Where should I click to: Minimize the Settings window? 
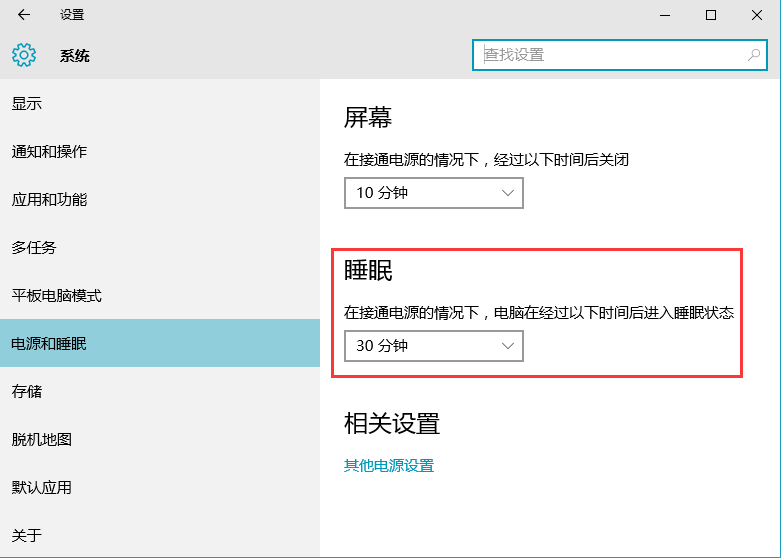tap(664, 15)
